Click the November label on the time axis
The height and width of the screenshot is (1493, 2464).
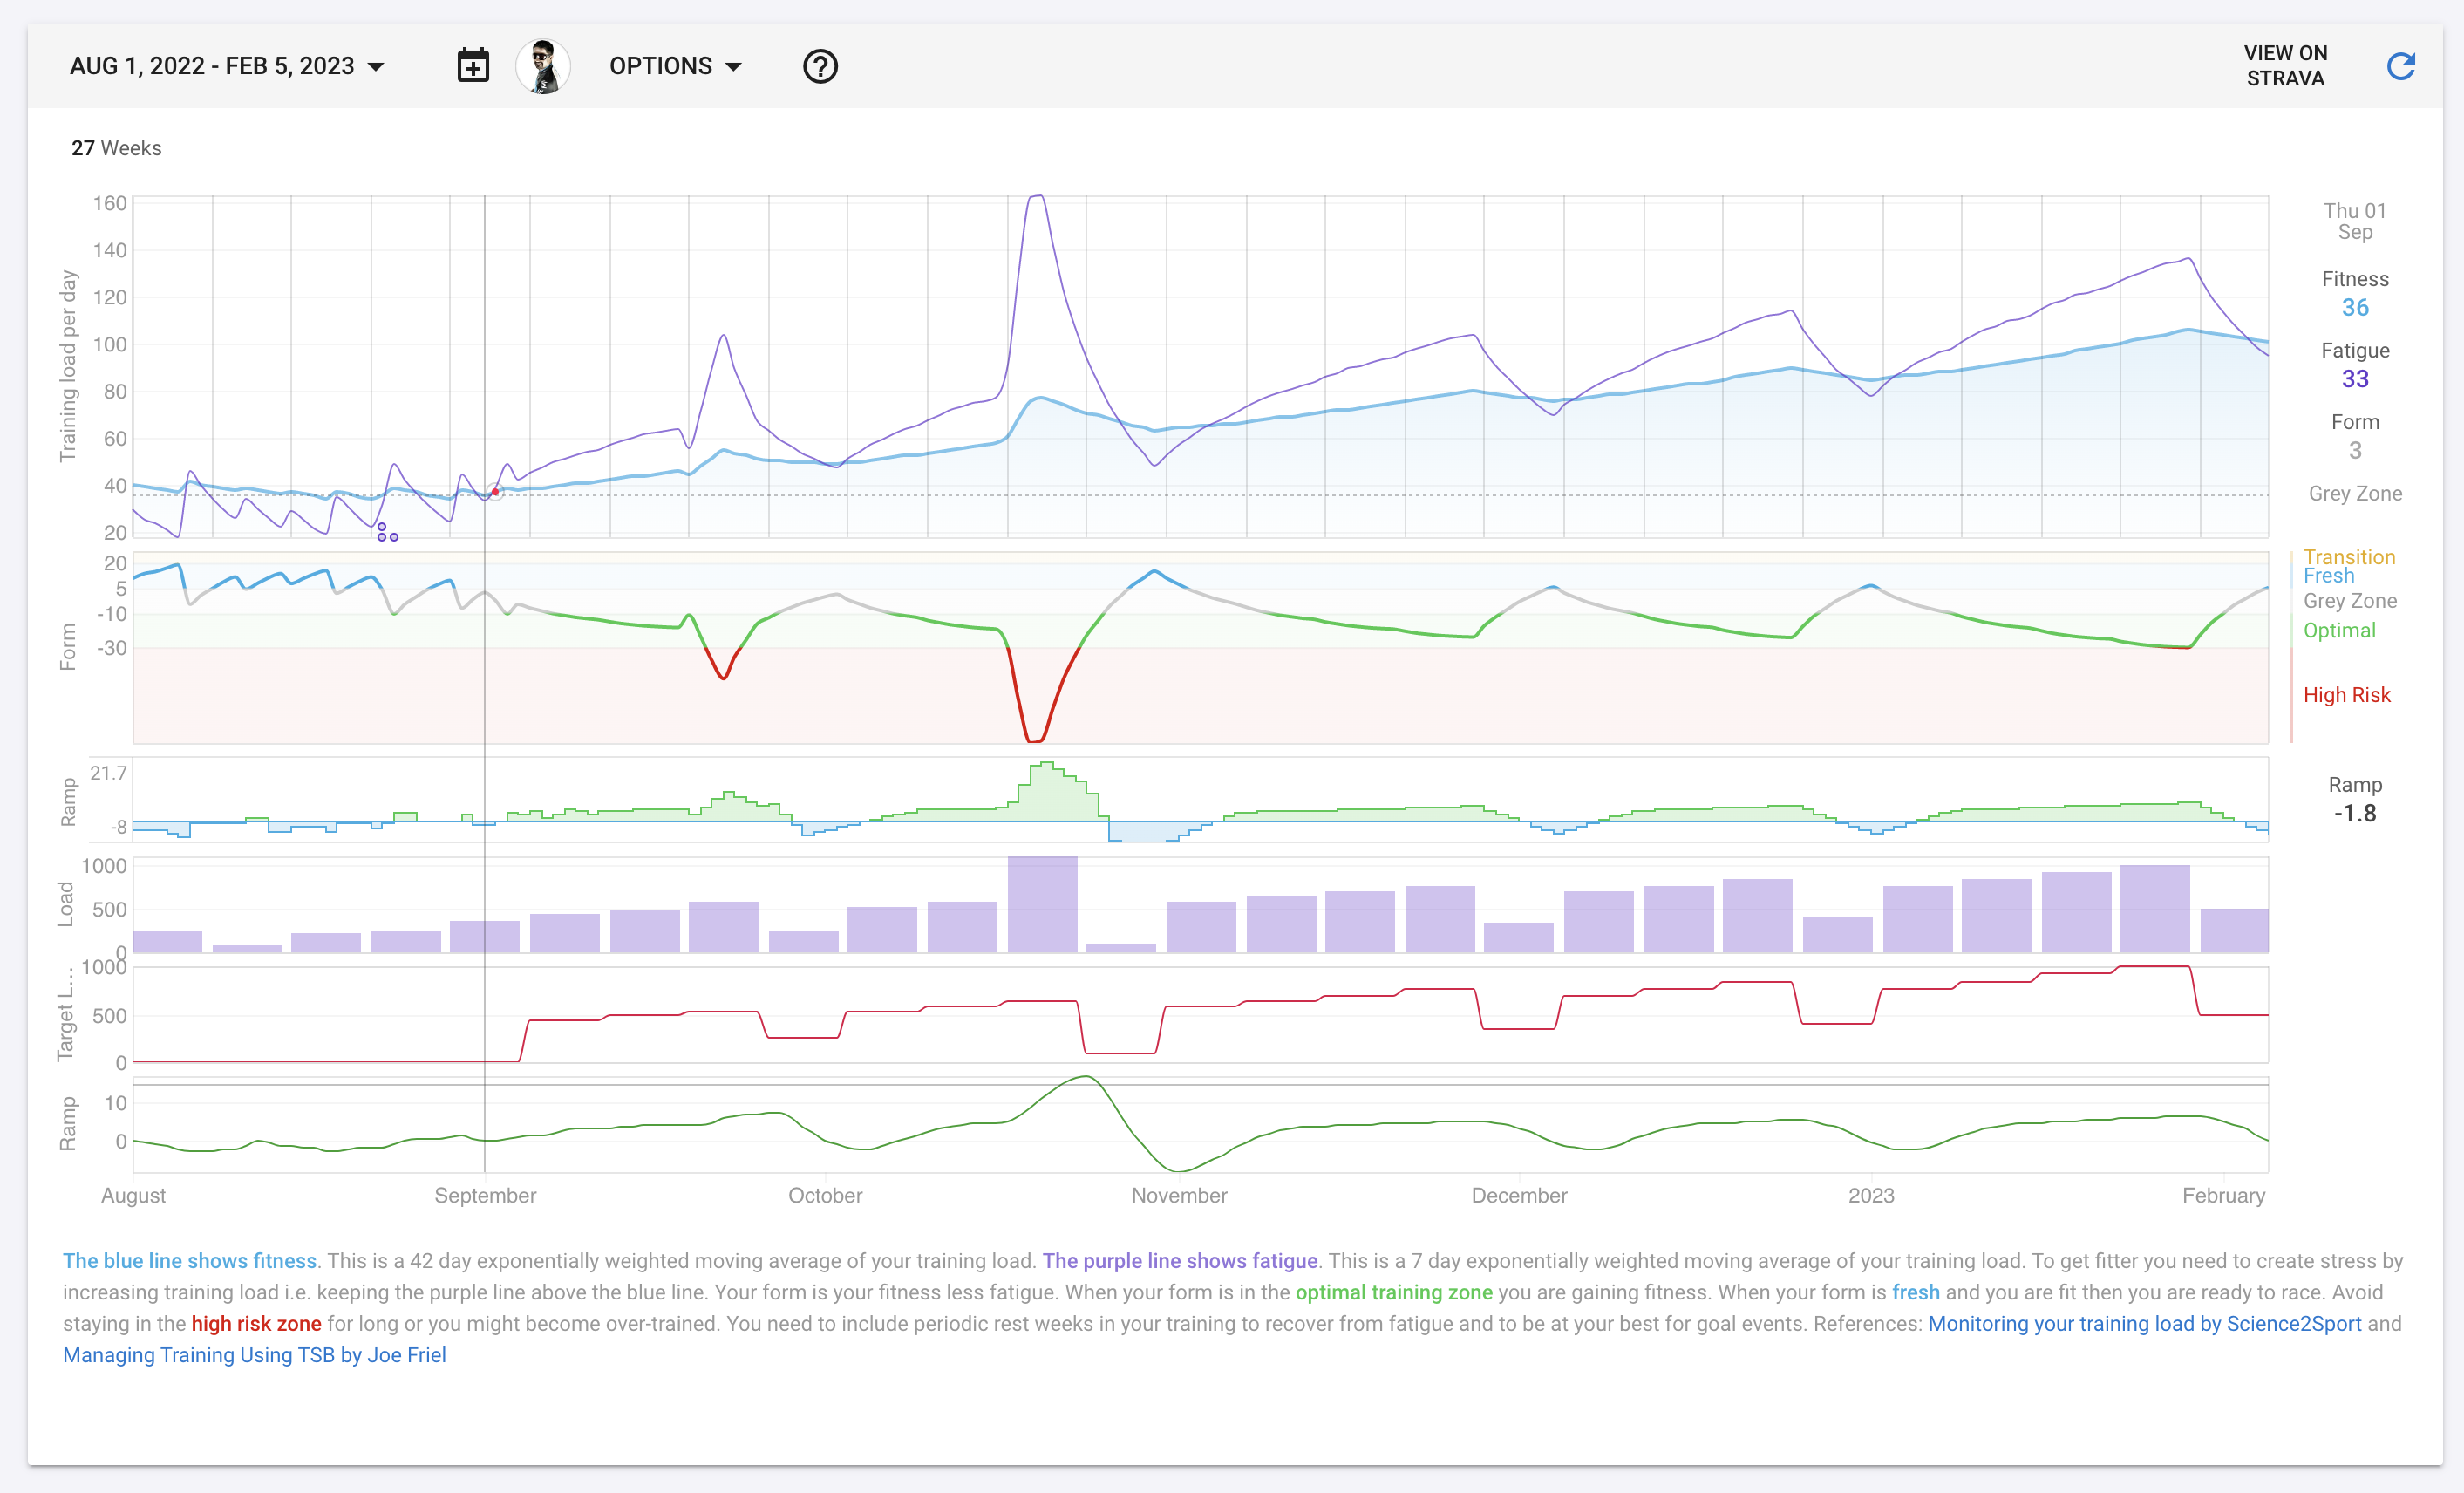1179,1195
